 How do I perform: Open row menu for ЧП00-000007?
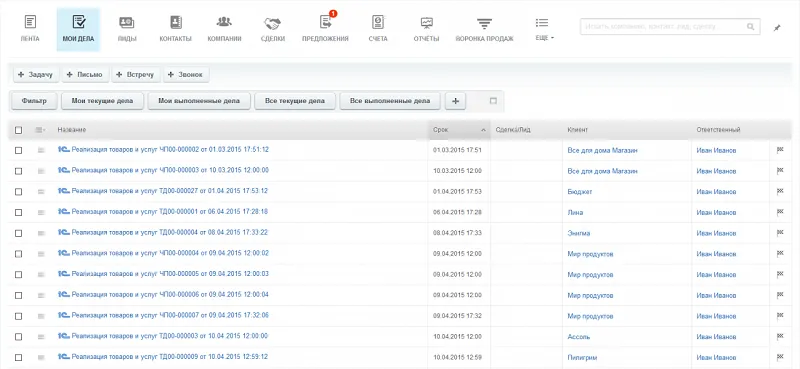tap(41, 316)
